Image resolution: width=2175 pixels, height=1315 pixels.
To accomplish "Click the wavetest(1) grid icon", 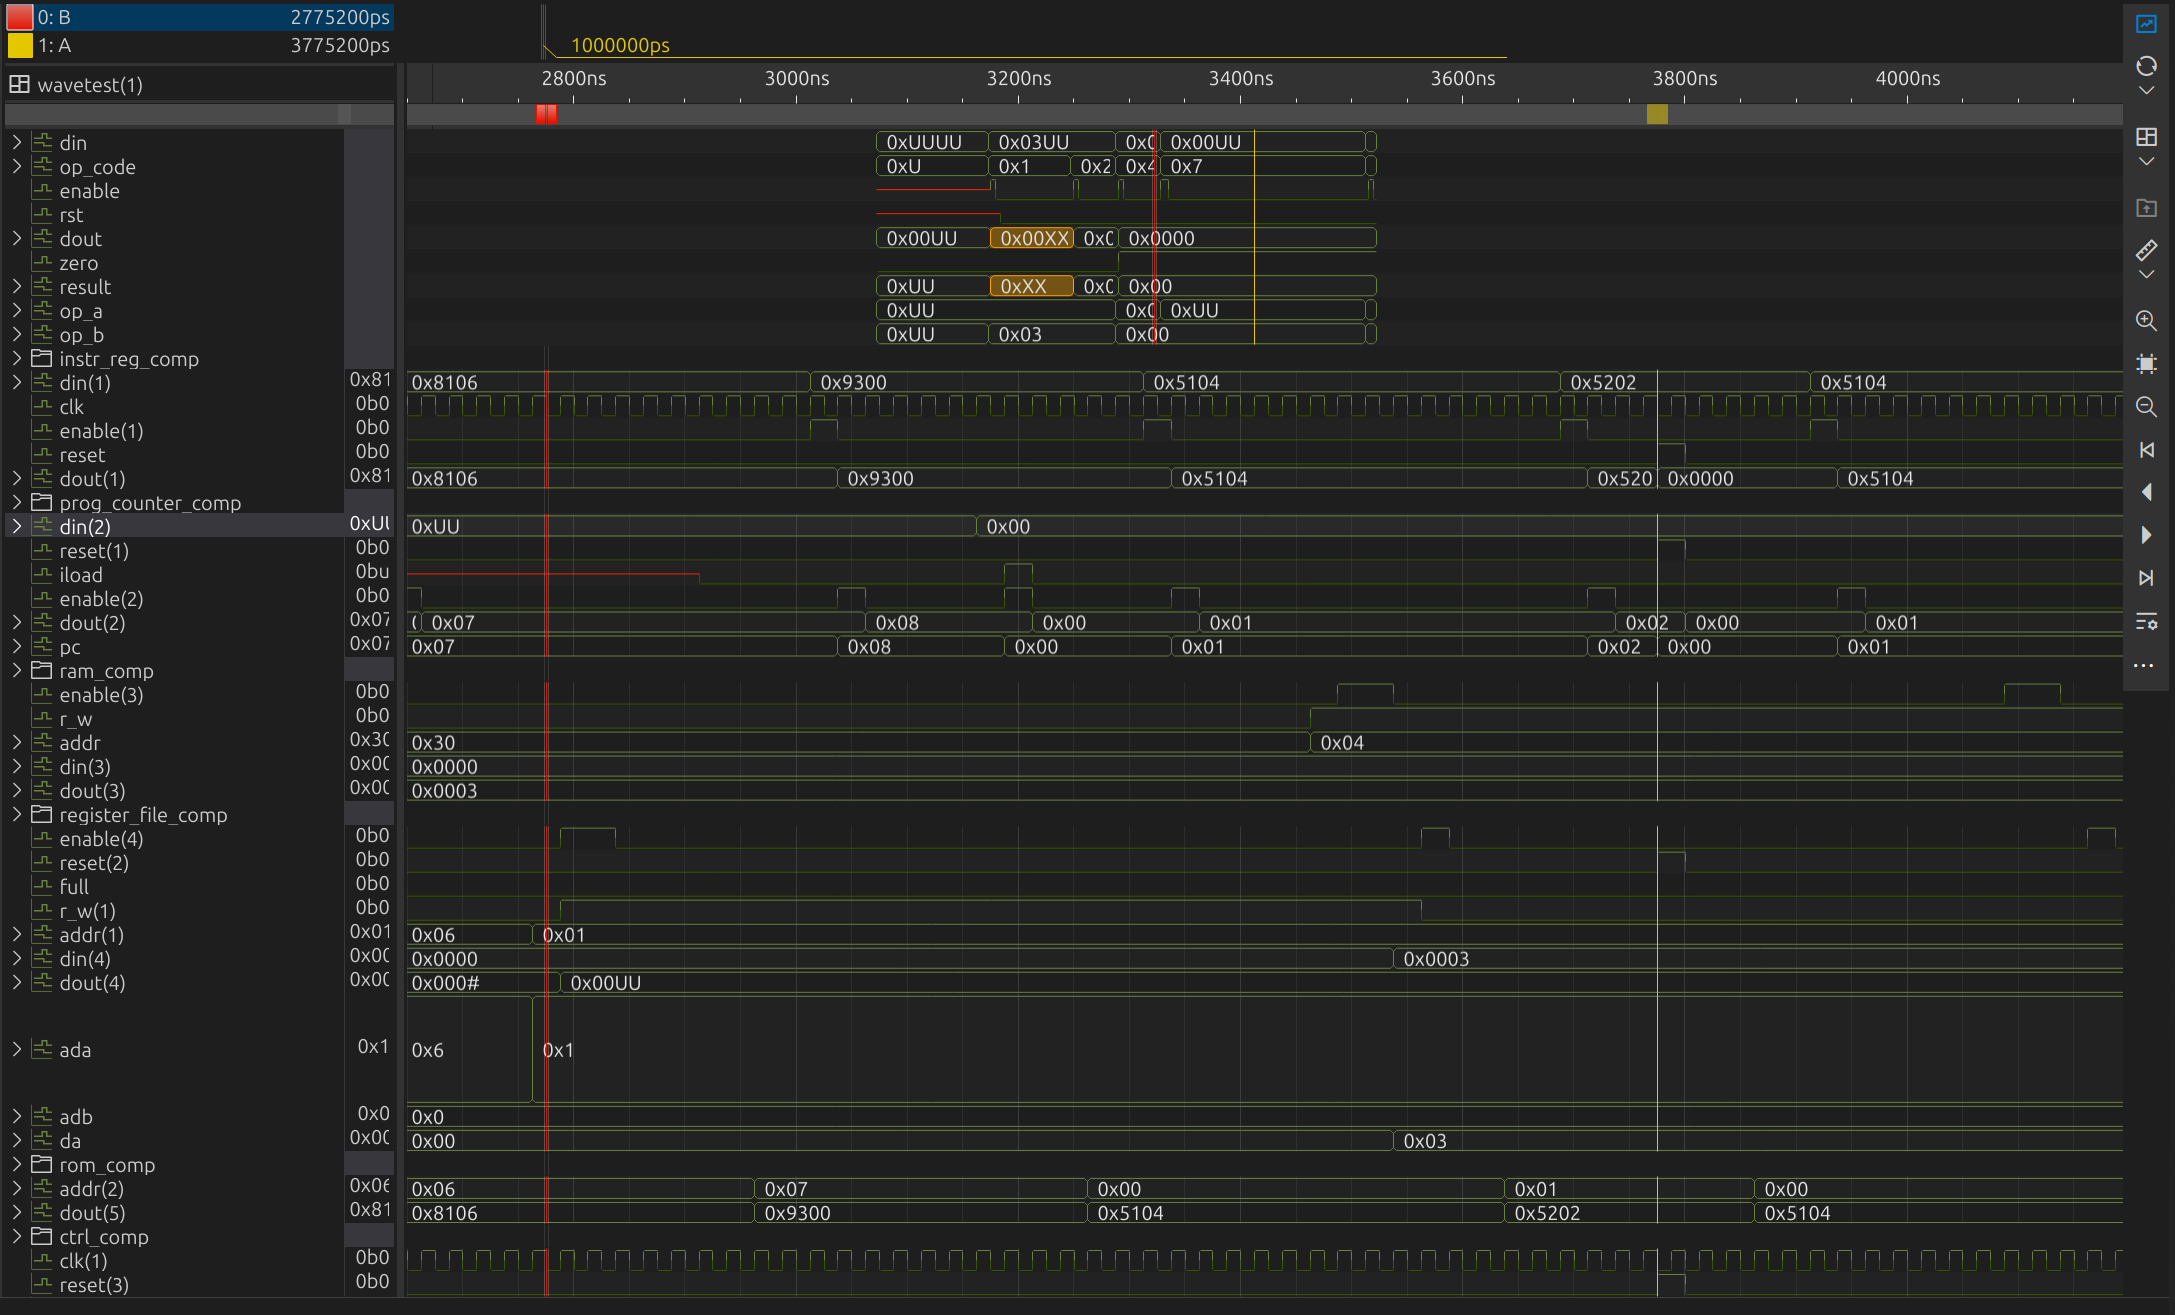I will 19,85.
